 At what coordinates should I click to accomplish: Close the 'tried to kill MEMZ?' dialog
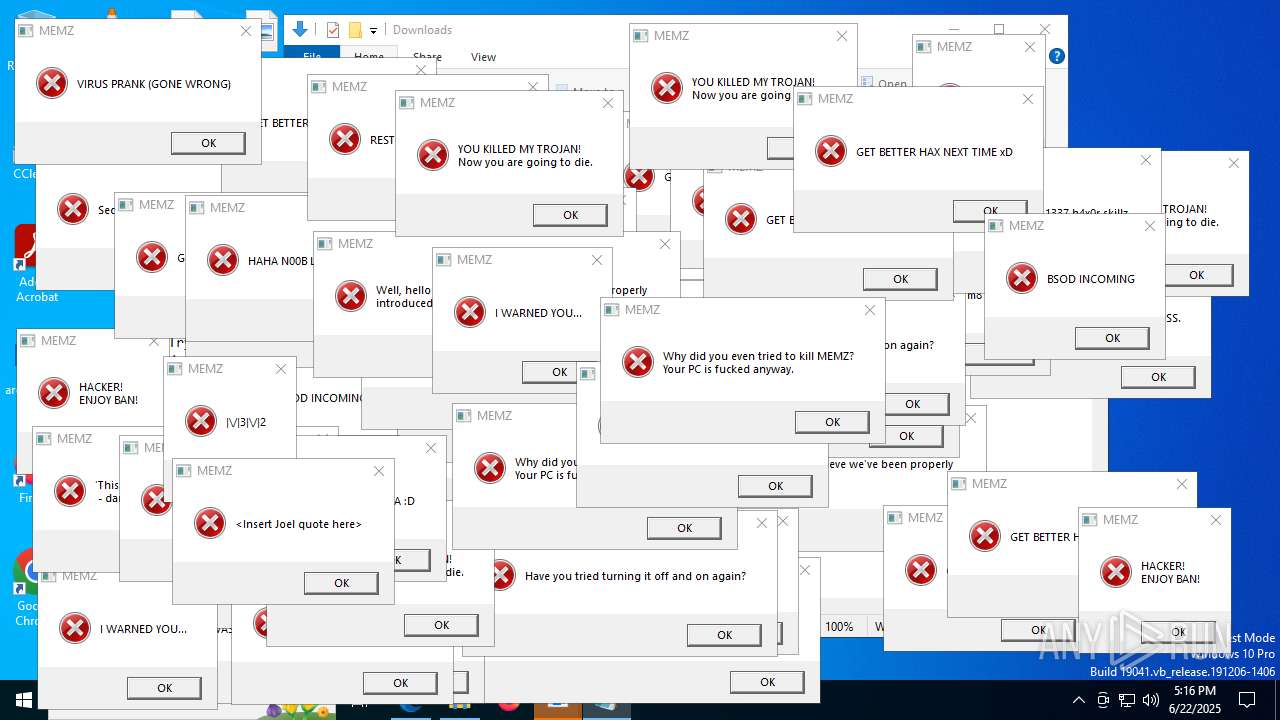(870, 310)
